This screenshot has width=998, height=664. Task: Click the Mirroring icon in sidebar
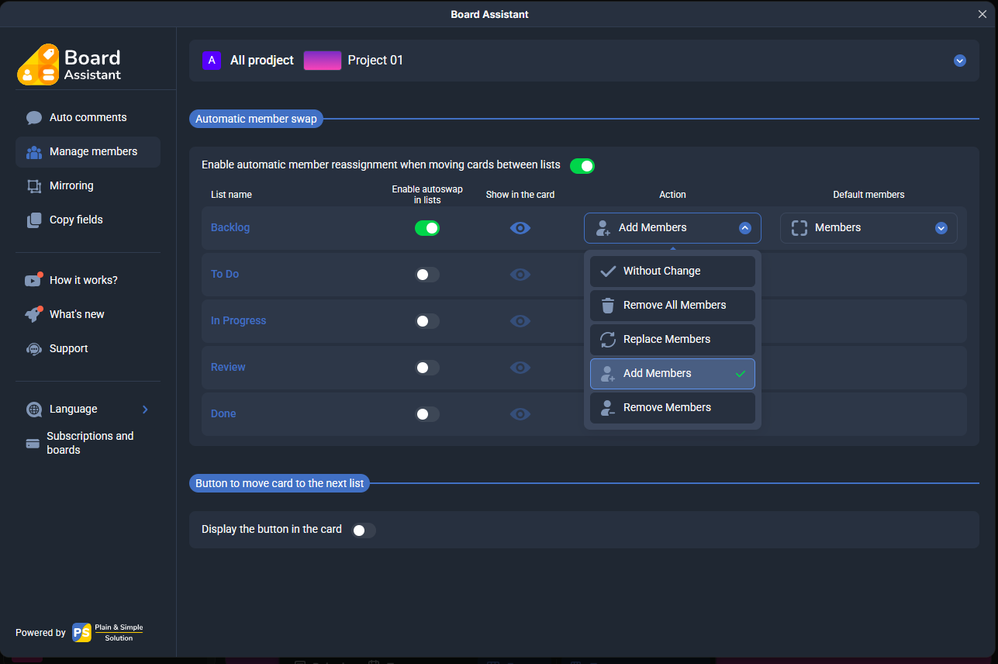click(x=34, y=186)
